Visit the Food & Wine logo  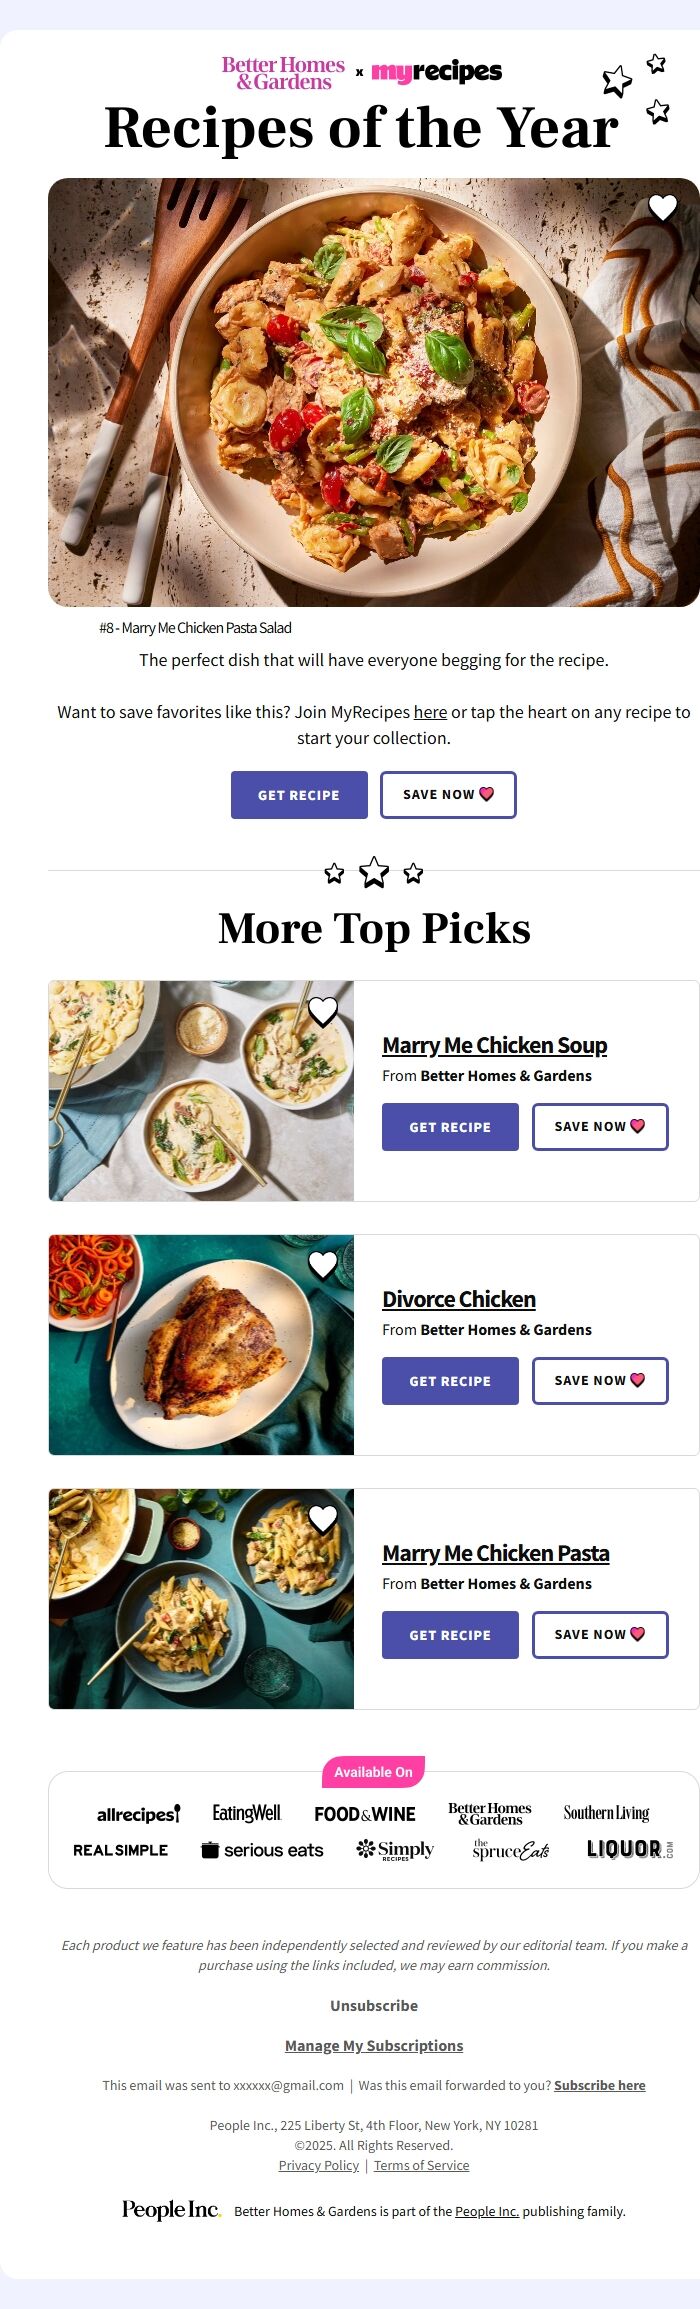[364, 1814]
